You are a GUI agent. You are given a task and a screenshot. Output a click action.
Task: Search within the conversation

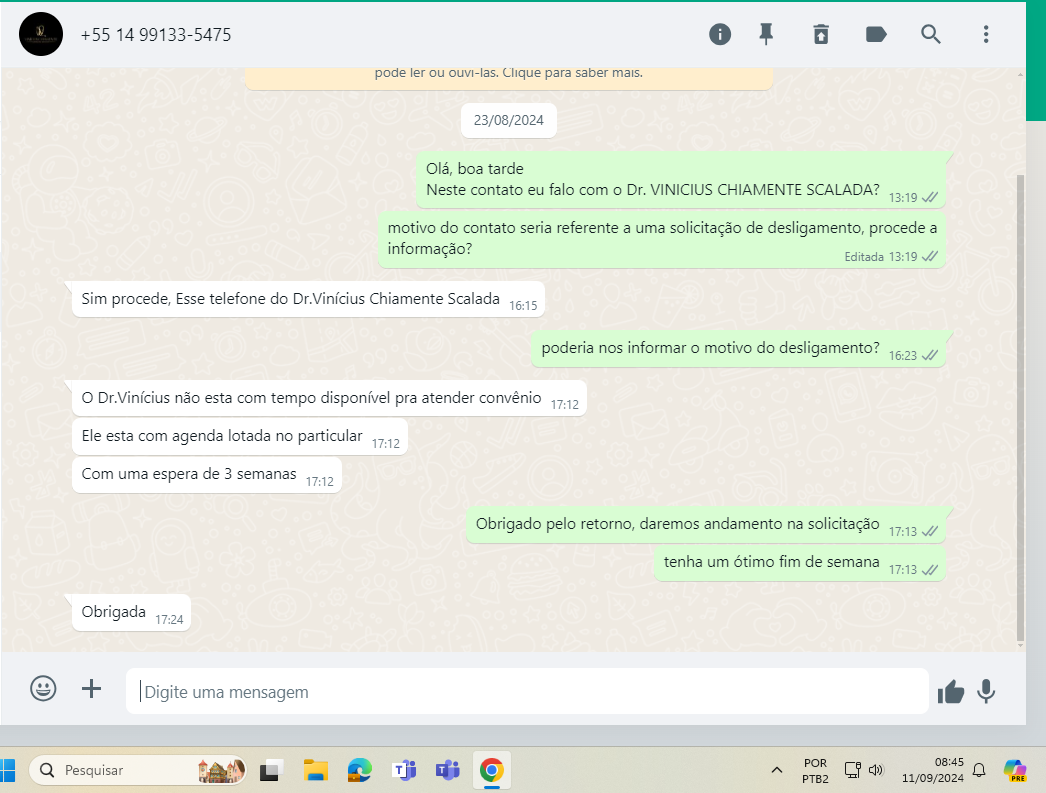pos(931,34)
